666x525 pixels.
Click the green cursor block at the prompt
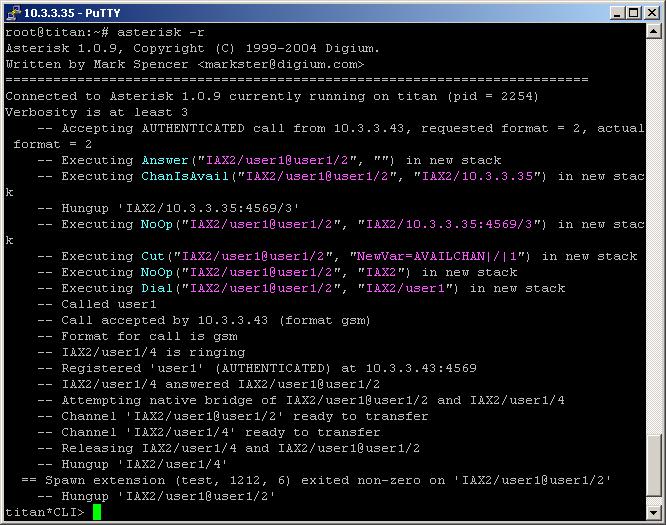click(x=97, y=512)
